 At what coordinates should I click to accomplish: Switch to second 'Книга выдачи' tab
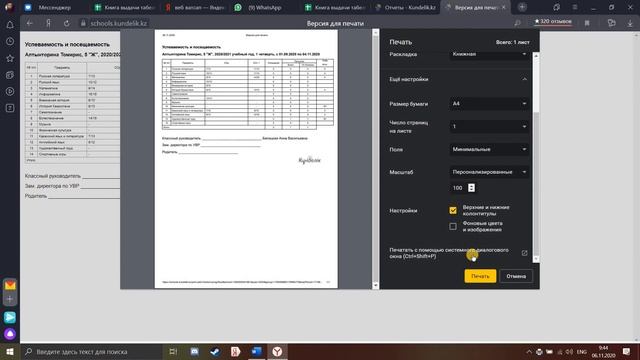pos(336,7)
